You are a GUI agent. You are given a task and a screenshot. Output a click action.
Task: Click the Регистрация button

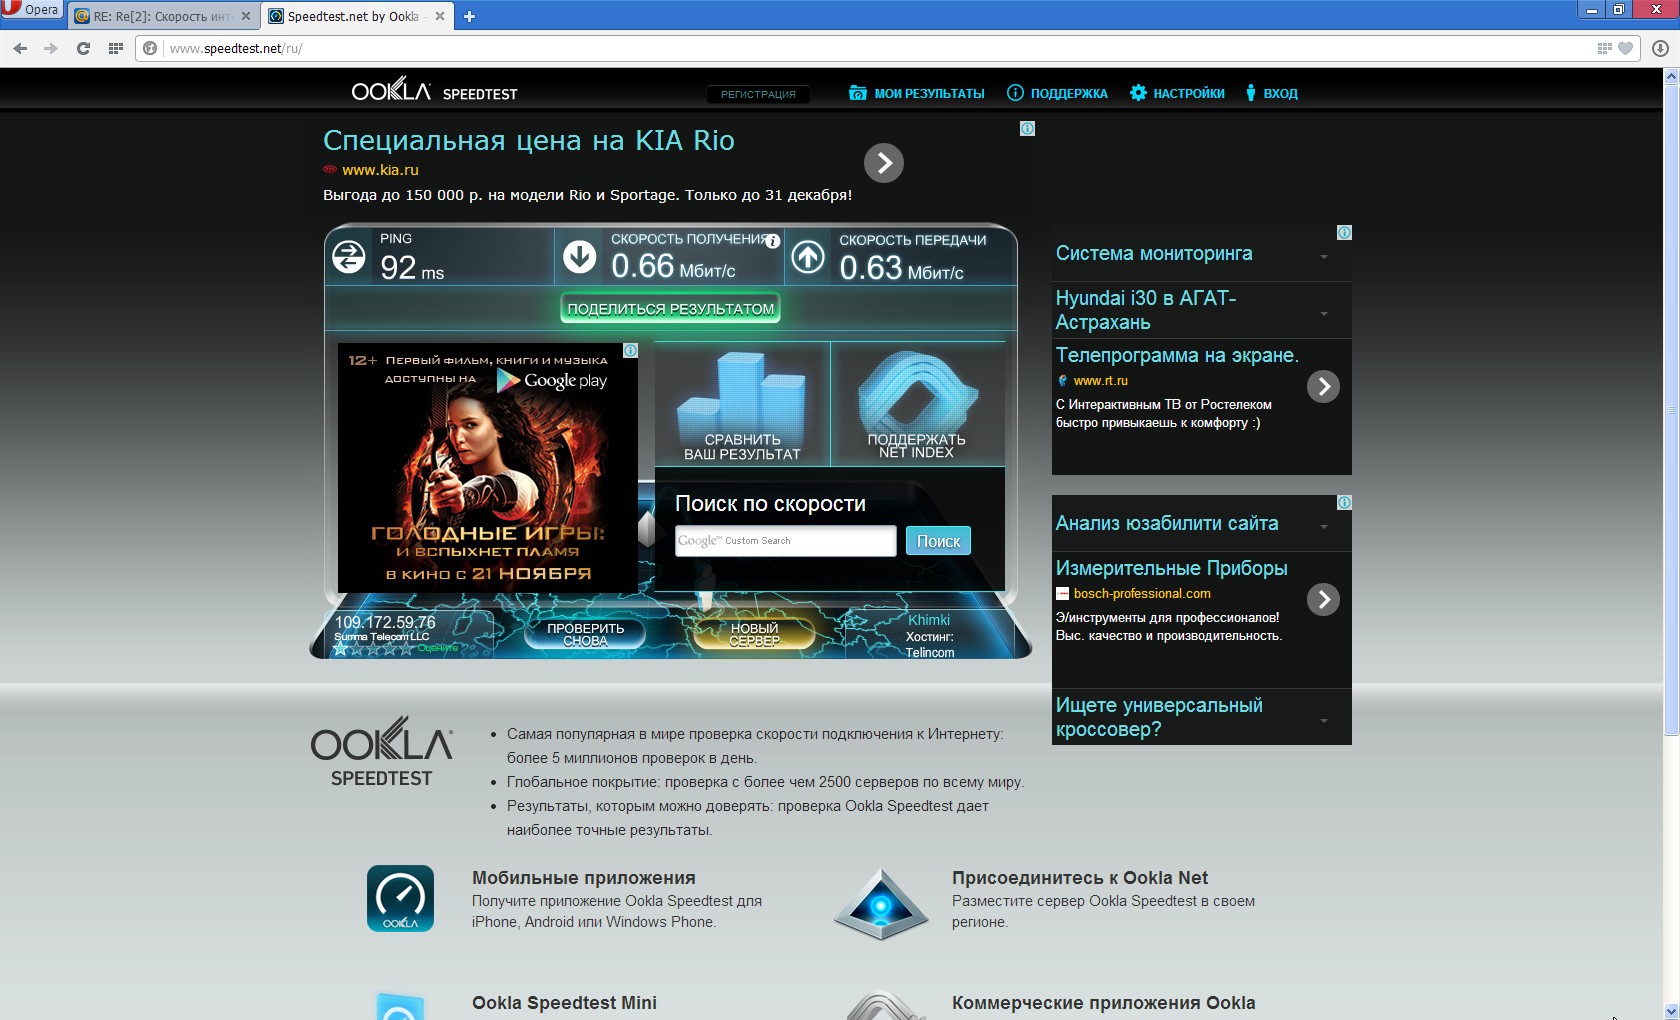point(758,94)
